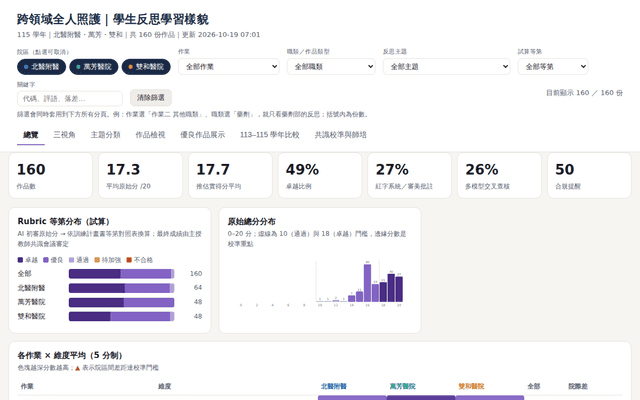Image resolution: width=640 pixels, height=400 pixels.
Task: Click the 優良 legend swatch
Action: [x=46, y=260]
